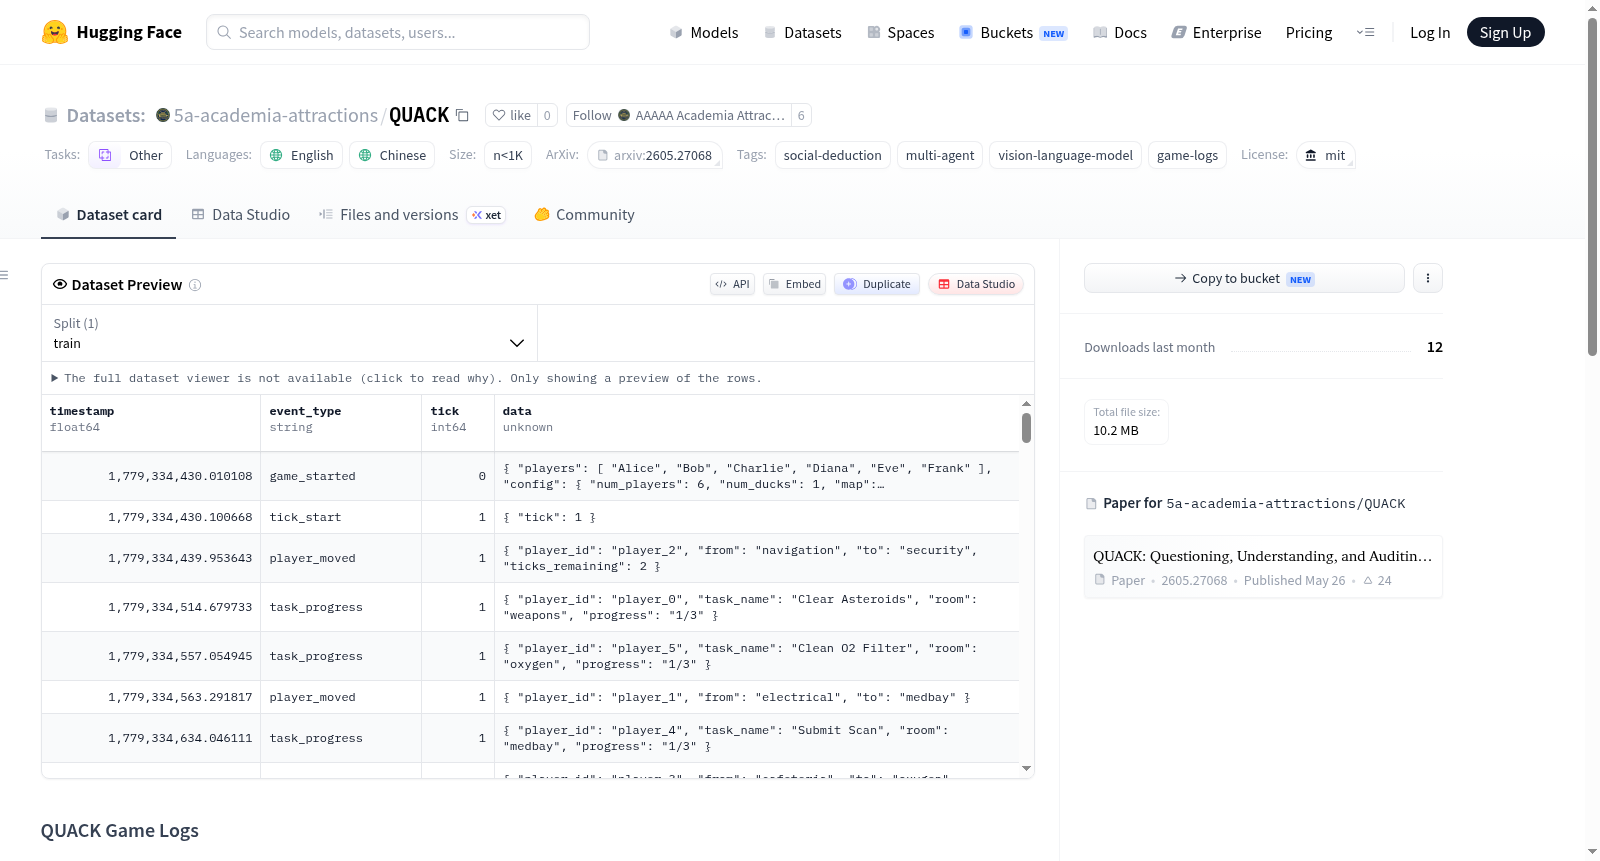Select the Chinese language tag
This screenshot has height=861, width=1600.
point(392,155)
